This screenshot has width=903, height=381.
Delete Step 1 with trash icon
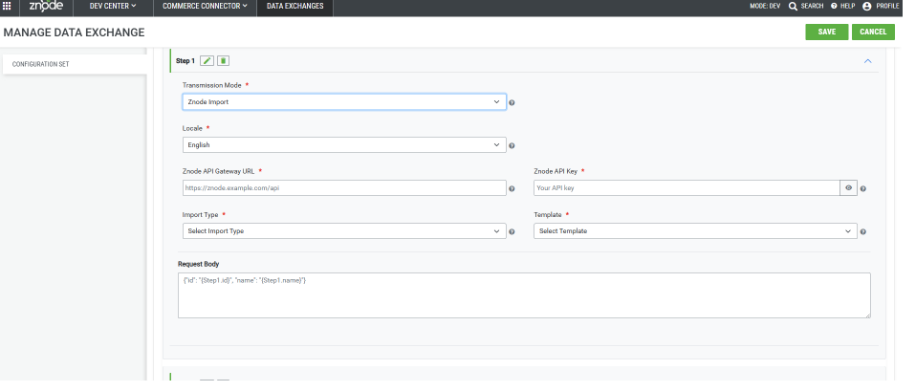223,60
